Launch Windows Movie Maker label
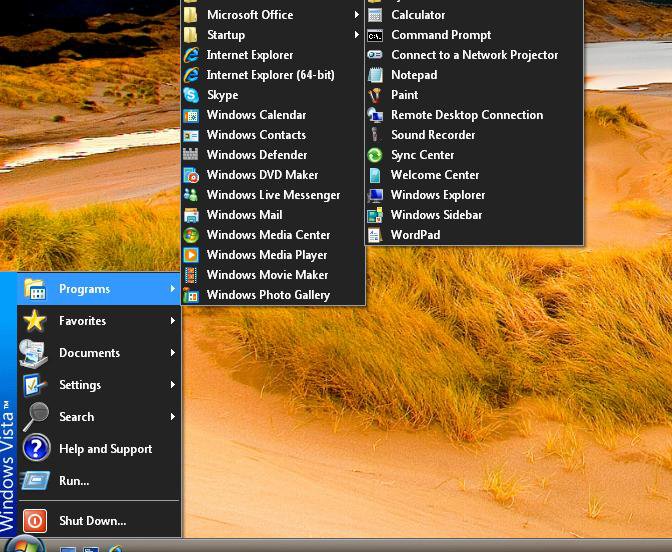This screenshot has height=552, width=672. (267, 275)
